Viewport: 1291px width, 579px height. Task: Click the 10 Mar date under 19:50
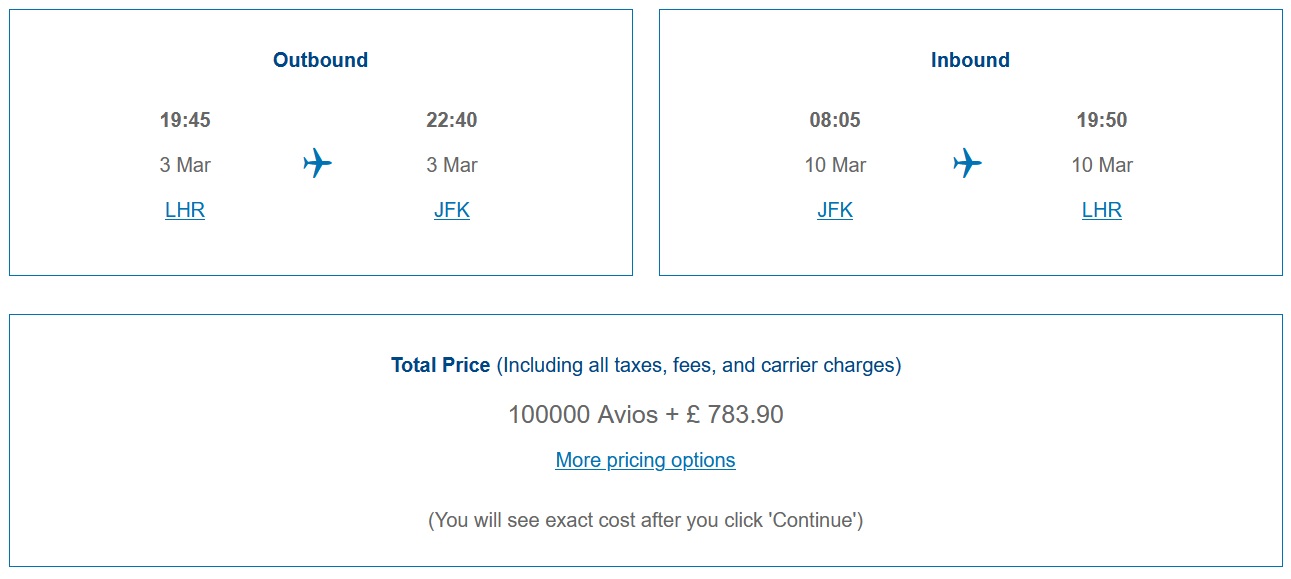coord(1102,165)
